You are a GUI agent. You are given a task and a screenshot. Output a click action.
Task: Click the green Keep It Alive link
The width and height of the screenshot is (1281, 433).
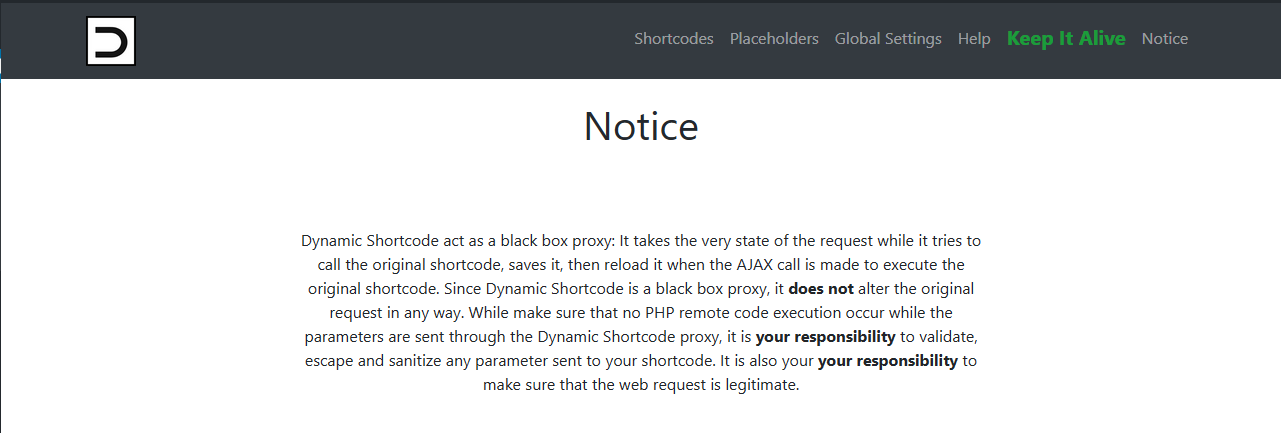coord(1066,39)
